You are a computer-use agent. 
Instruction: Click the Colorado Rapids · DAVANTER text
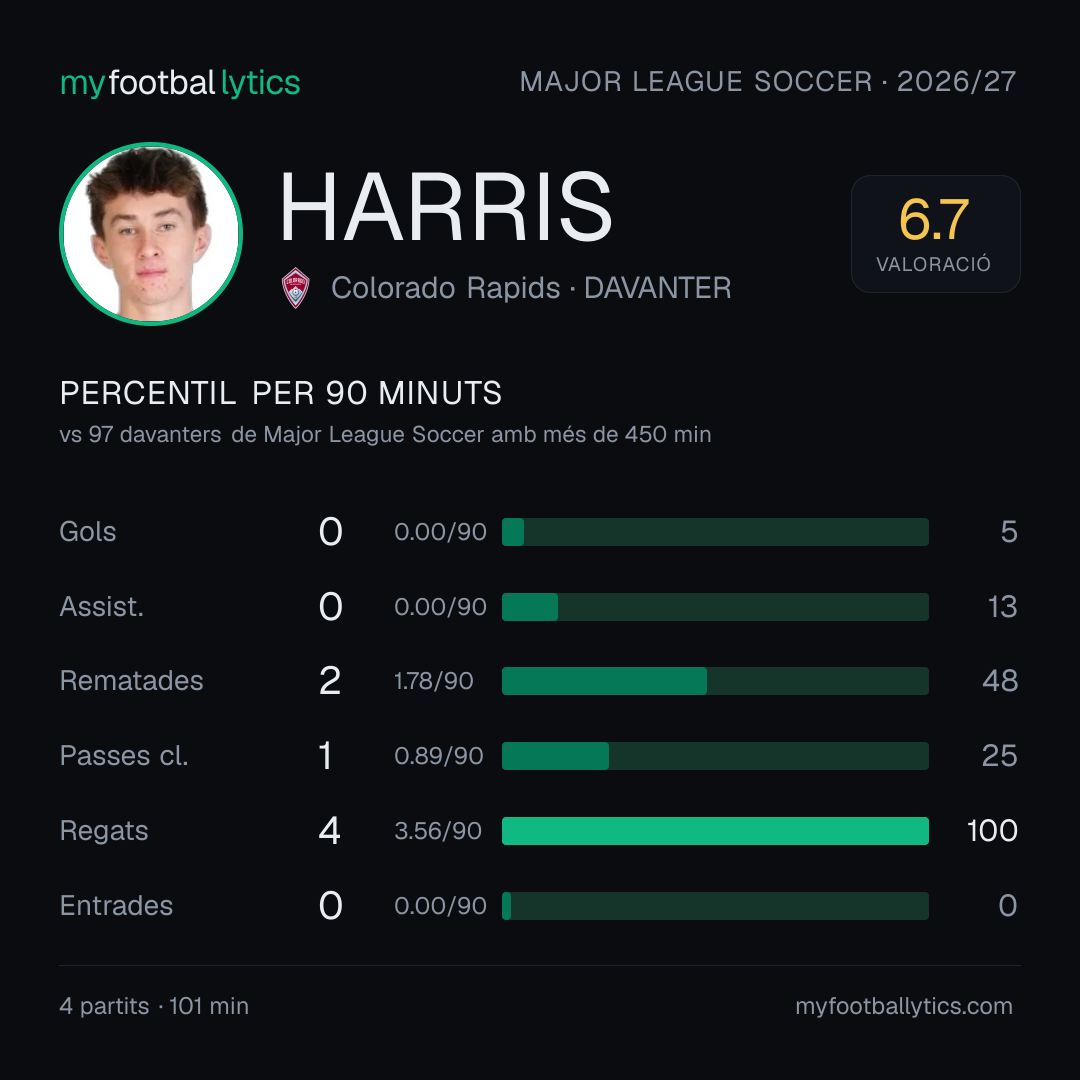pos(531,288)
